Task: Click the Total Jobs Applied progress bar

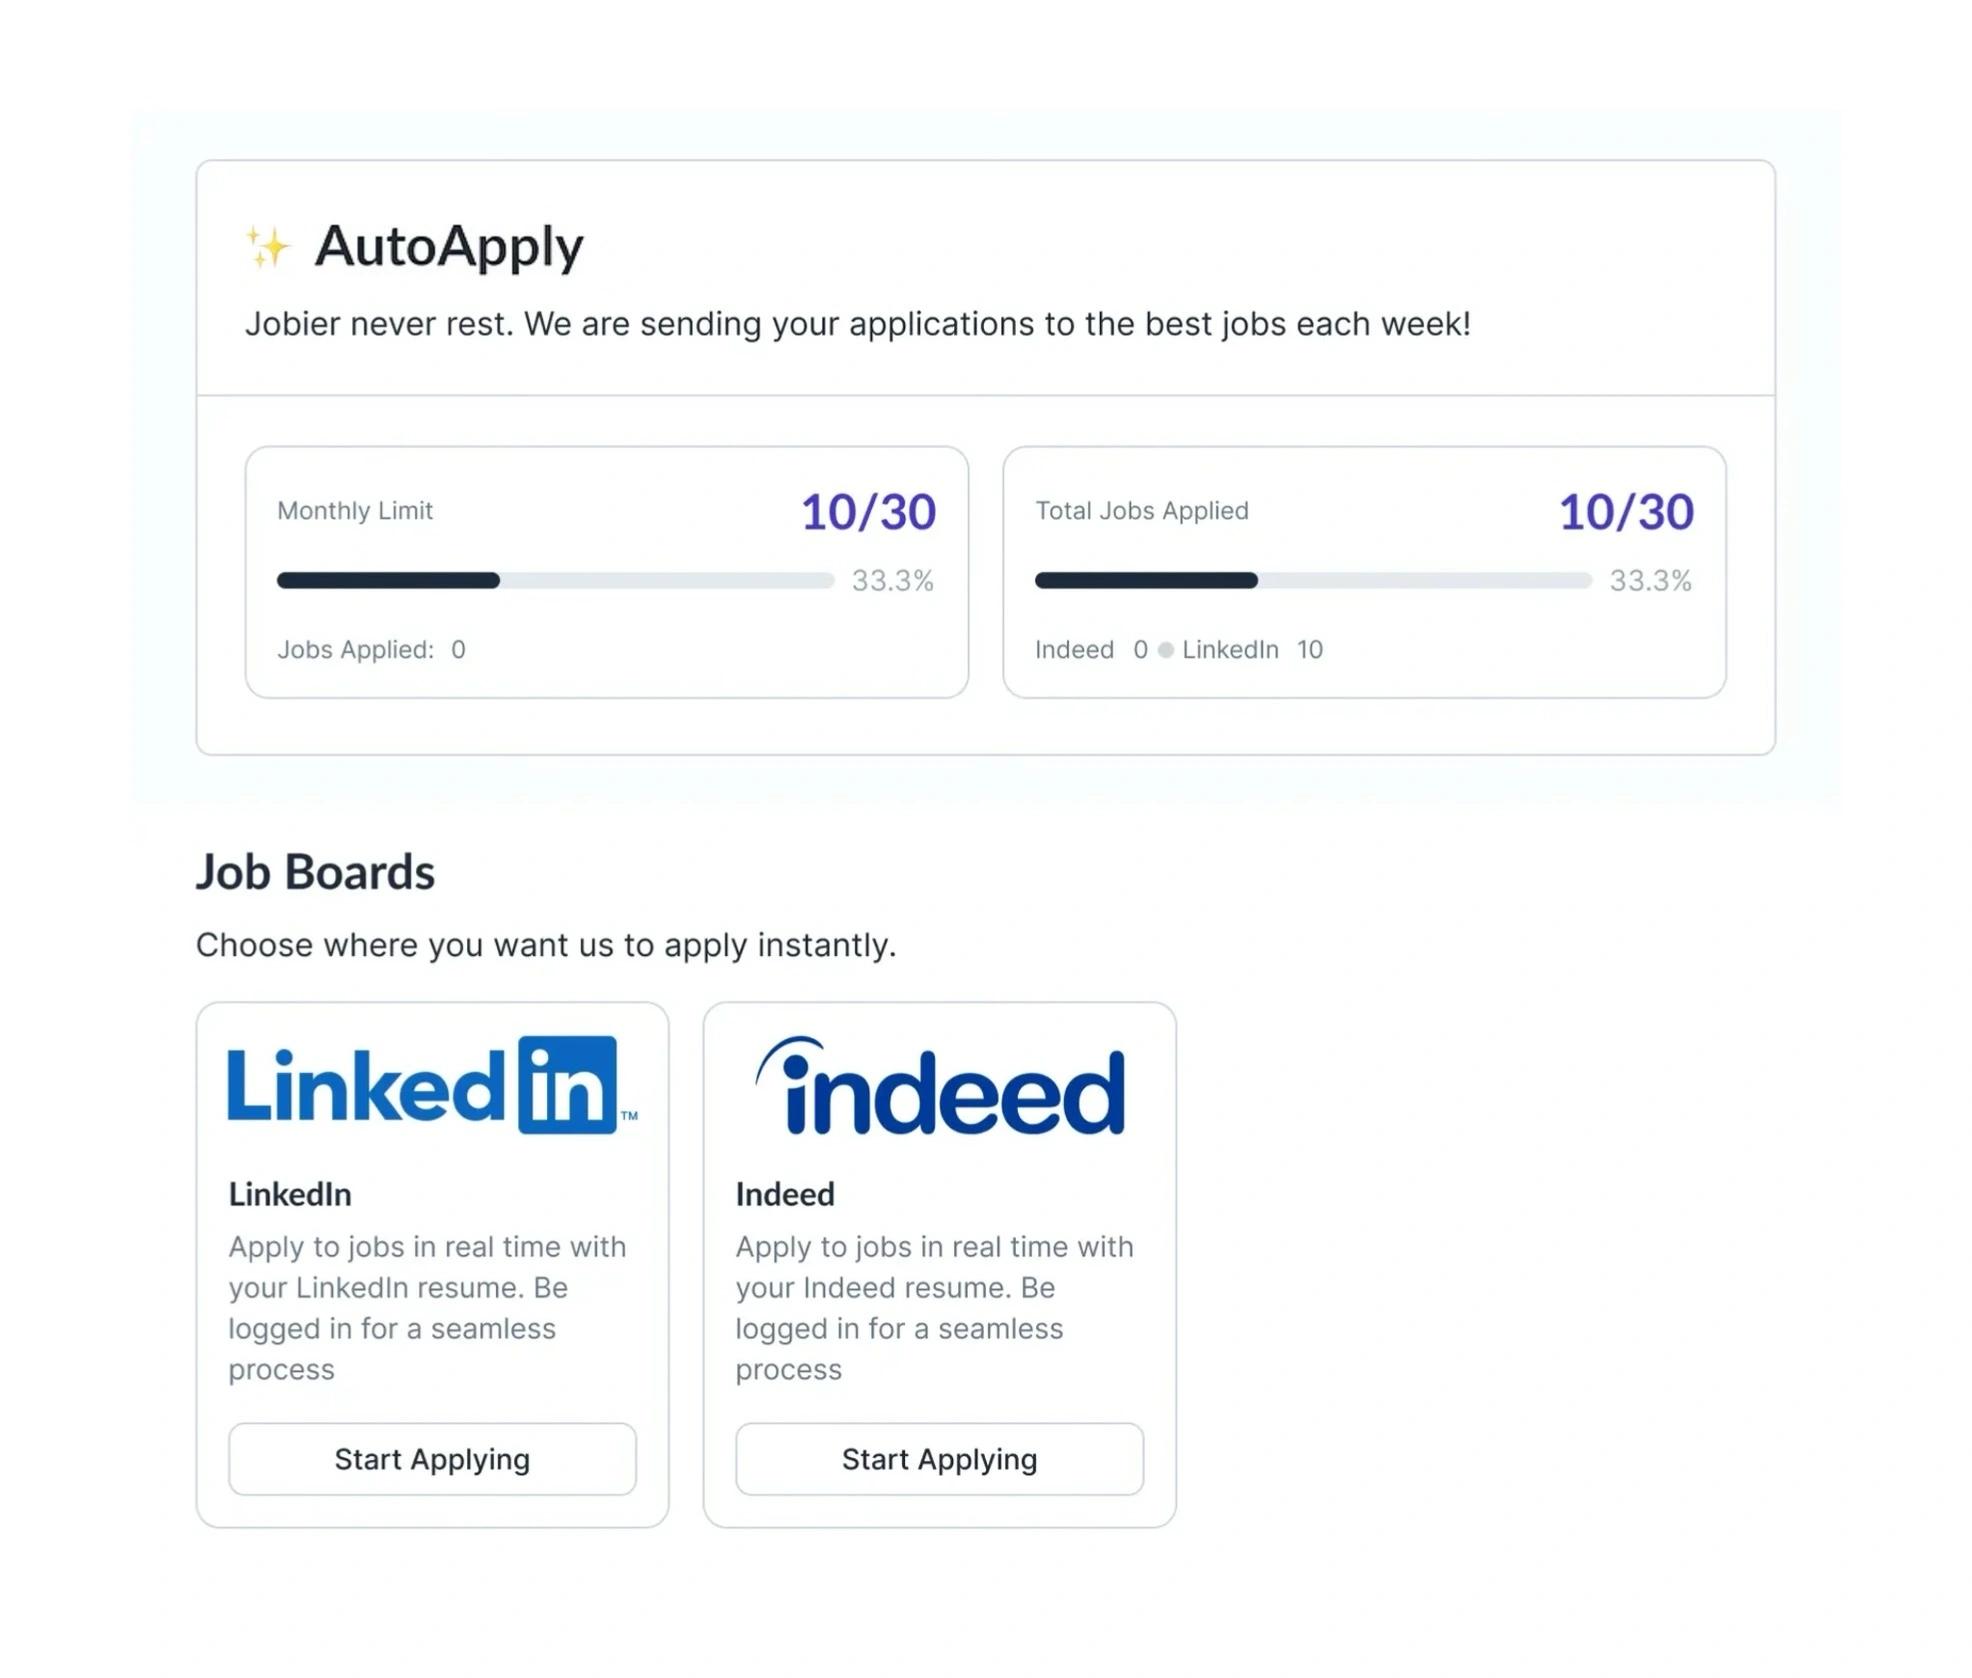Action: pos(1313,580)
